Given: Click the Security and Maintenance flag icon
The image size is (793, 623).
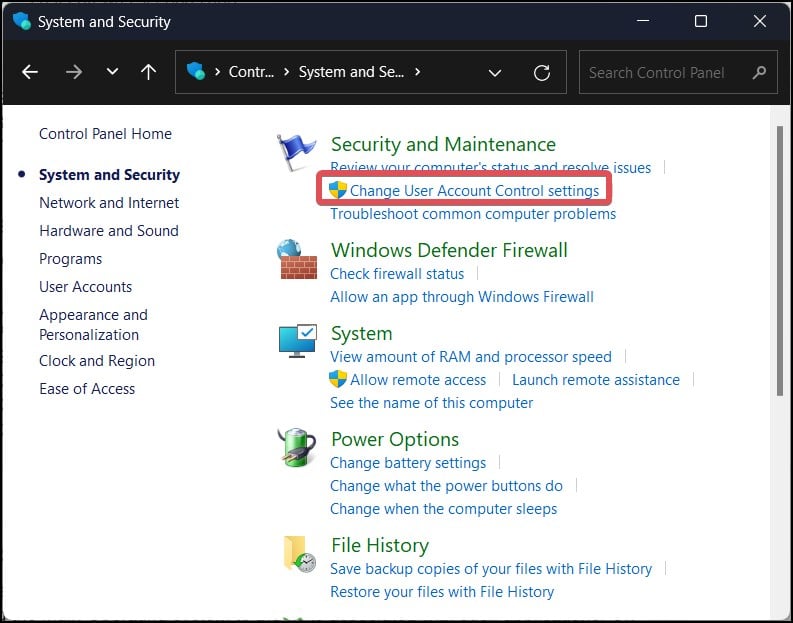Looking at the screenshot, I should 297,153.
